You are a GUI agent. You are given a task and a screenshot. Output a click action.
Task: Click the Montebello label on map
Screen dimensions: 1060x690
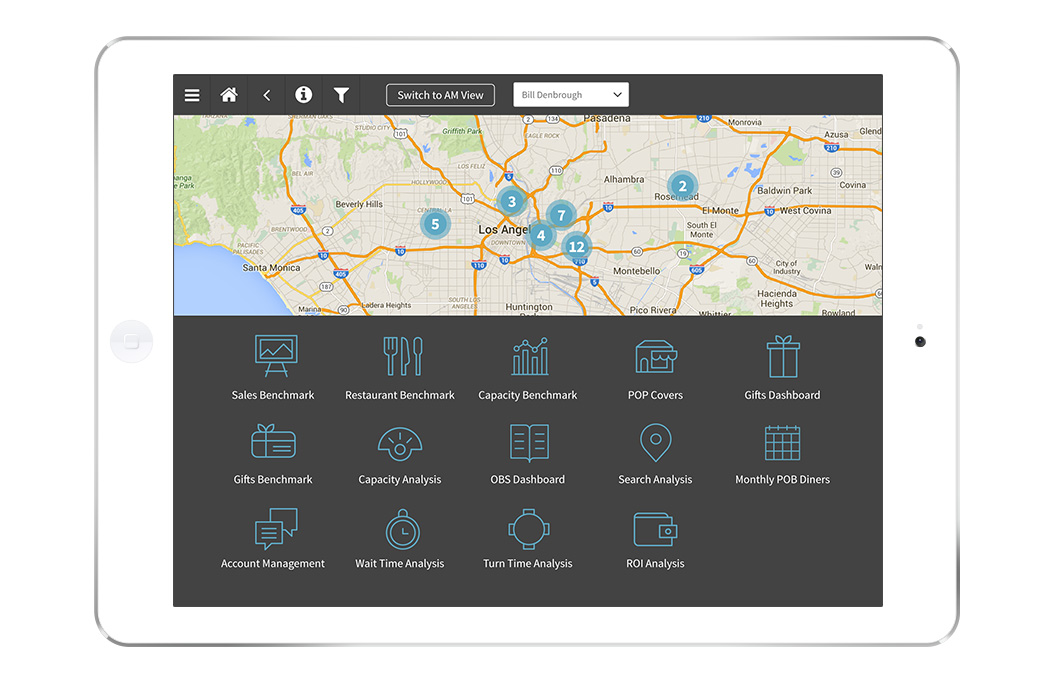coord(637,271)
